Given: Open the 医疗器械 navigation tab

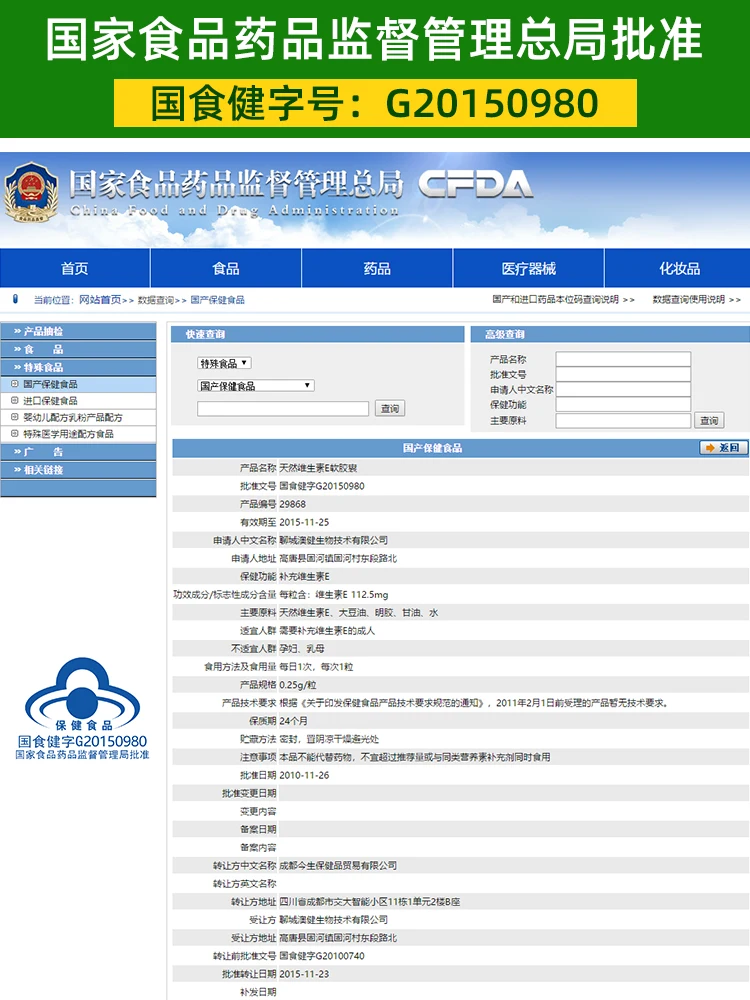Looking at the screenshot, I should (x=528, y=268).
